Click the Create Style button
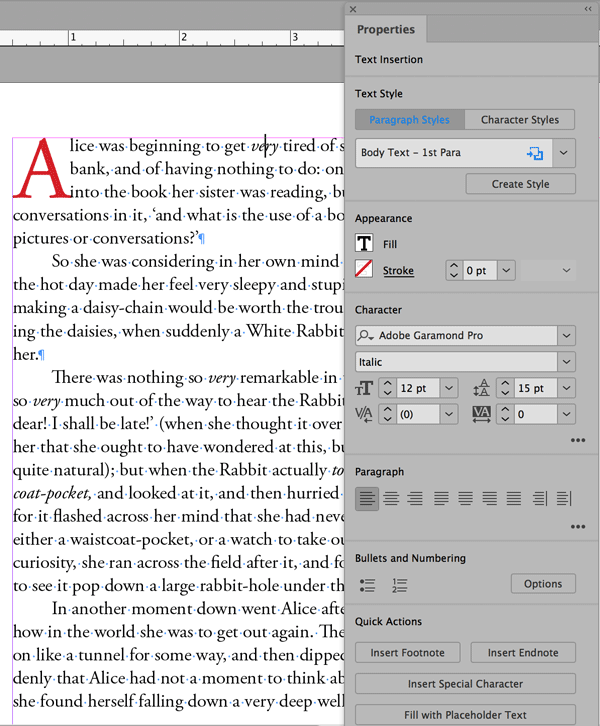 (520, 184)
